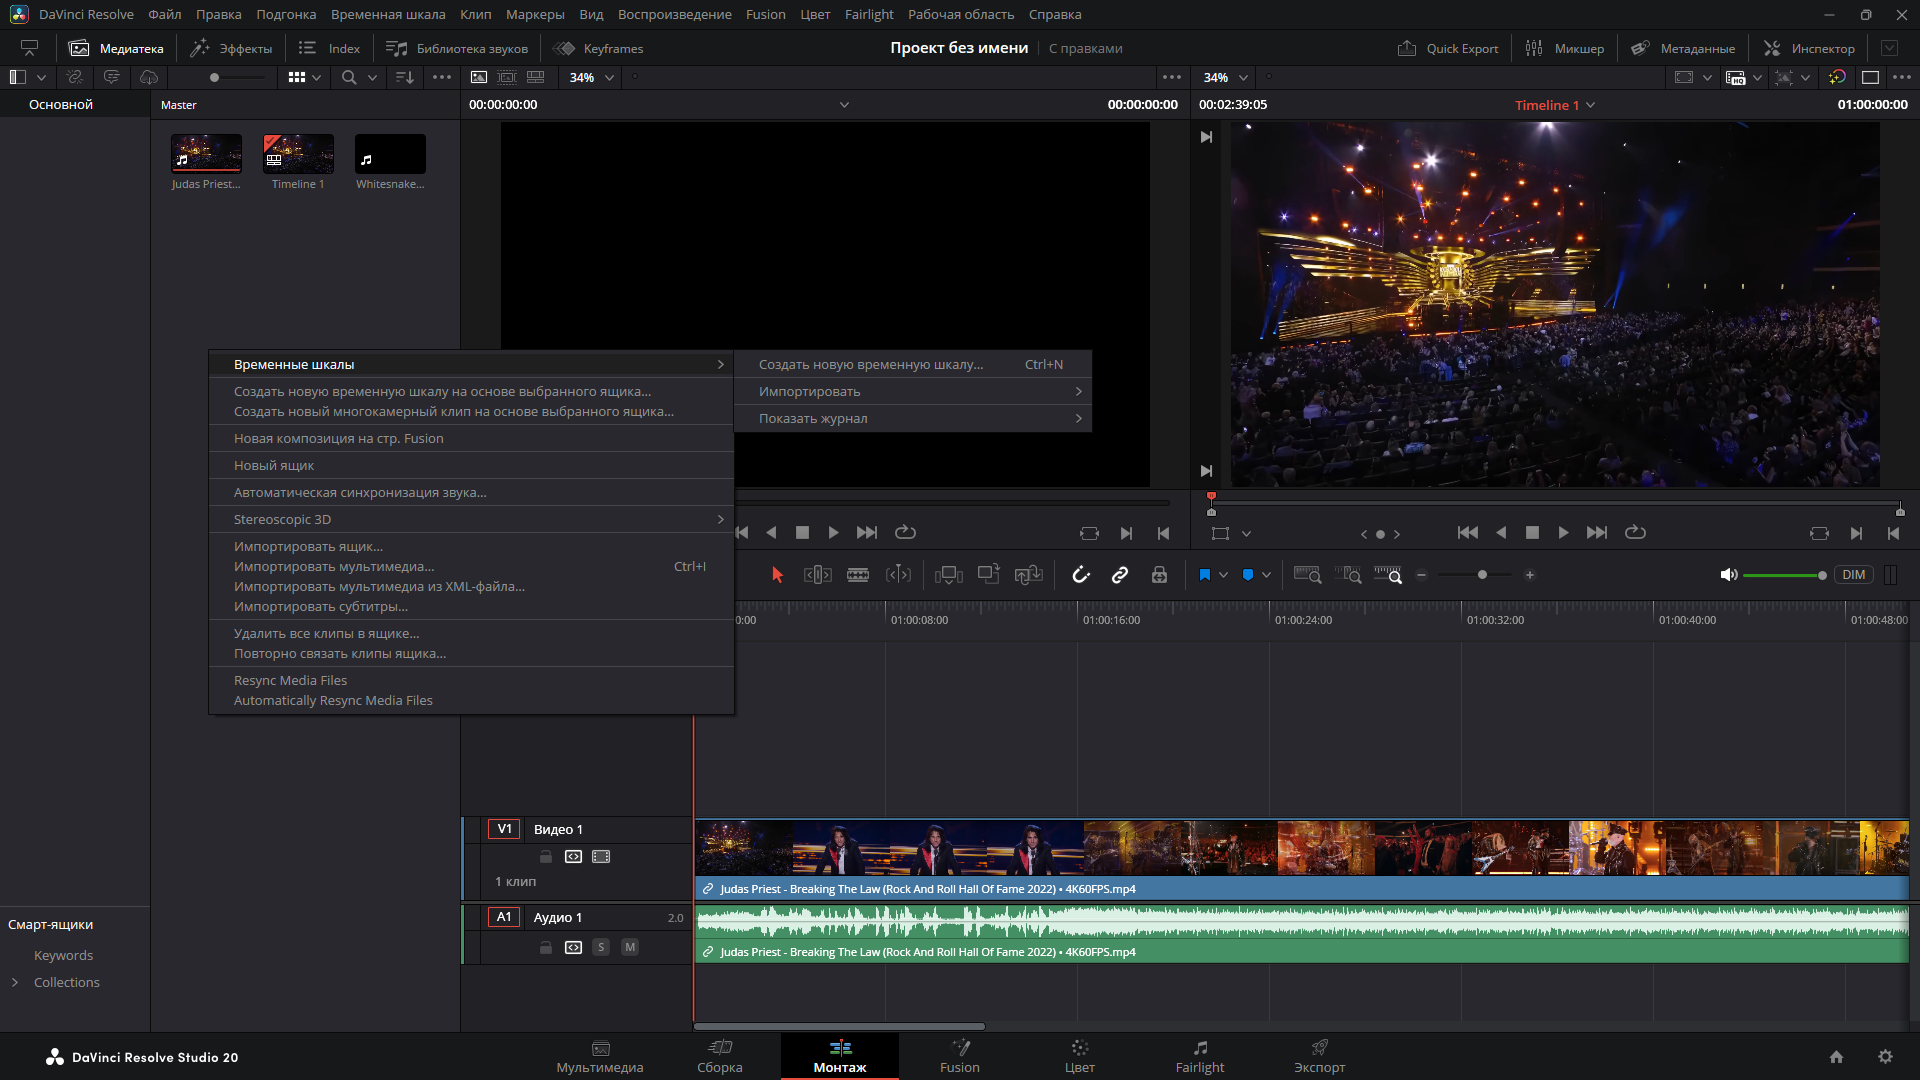Click the plus zoom-in icon on timeline

click(1530, 575)
